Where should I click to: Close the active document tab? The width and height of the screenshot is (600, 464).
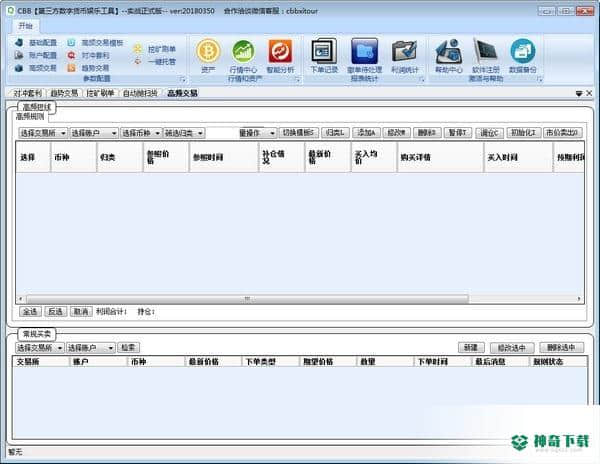click(589, 93)
